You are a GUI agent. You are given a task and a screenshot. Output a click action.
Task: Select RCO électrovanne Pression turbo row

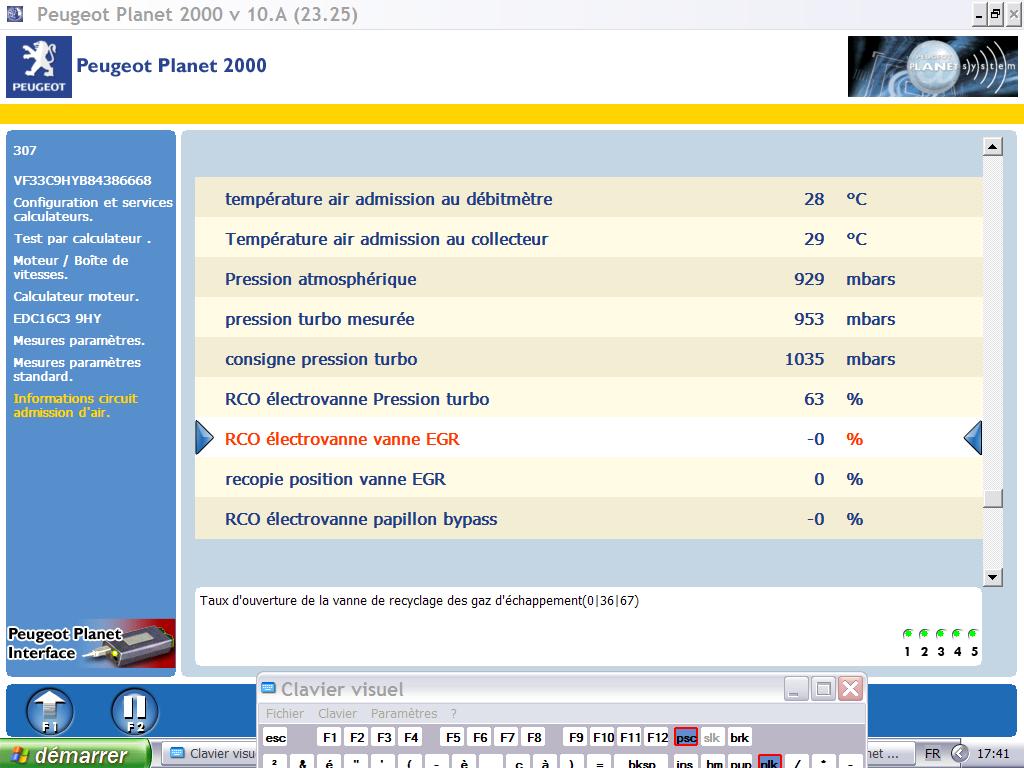pos(588,398)
